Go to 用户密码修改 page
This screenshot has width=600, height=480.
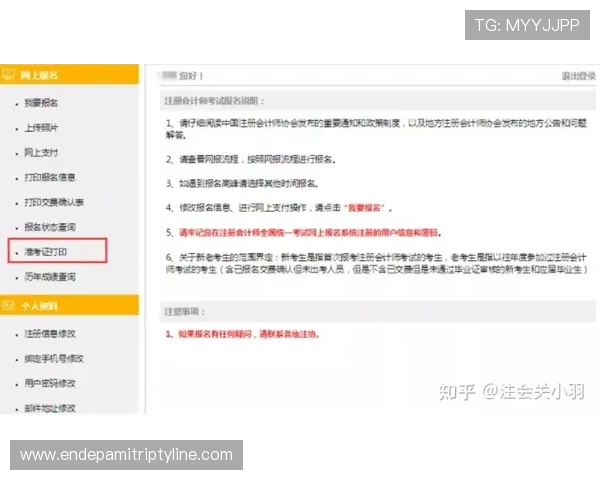point(50,383)
